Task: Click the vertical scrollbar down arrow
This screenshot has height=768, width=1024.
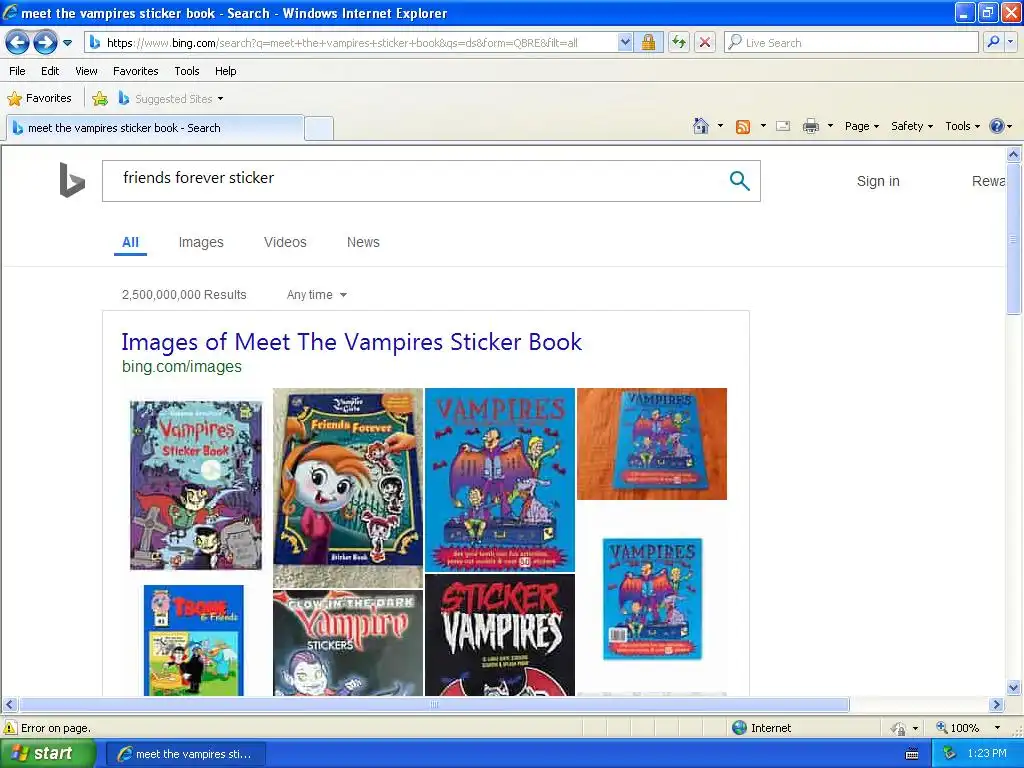Action: coord(1014,687)
